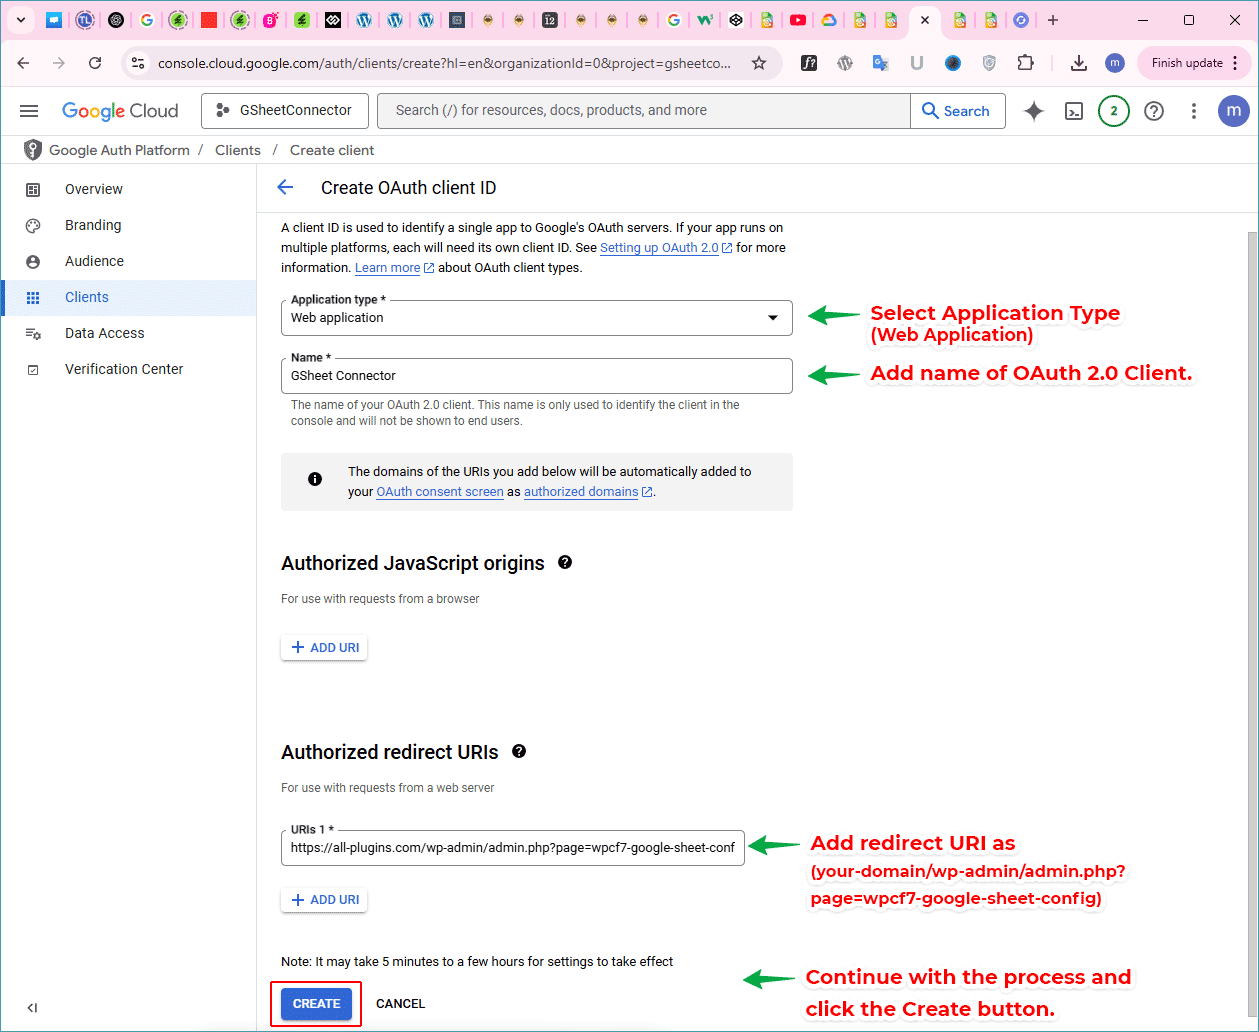Click ADD URI under JavaScript origins

324,648
